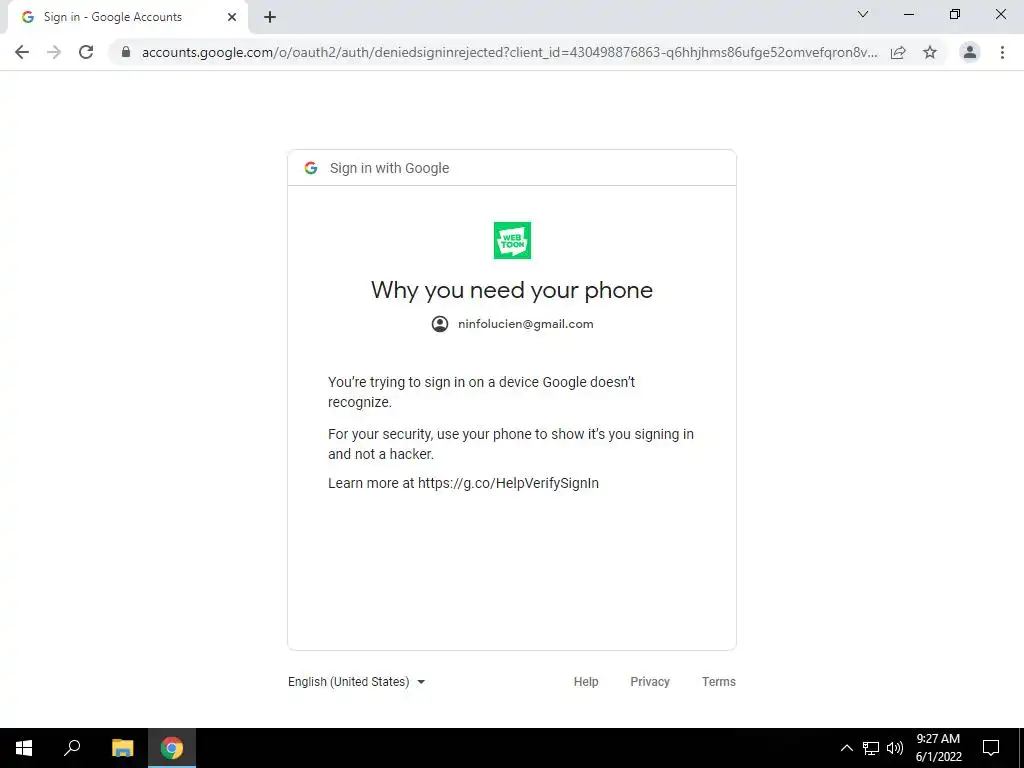Image resolution: width=1024 pixels, height=768 pixels.
Task: Open the Terms link
Action: pyautogui.click(x=718, y=682)
